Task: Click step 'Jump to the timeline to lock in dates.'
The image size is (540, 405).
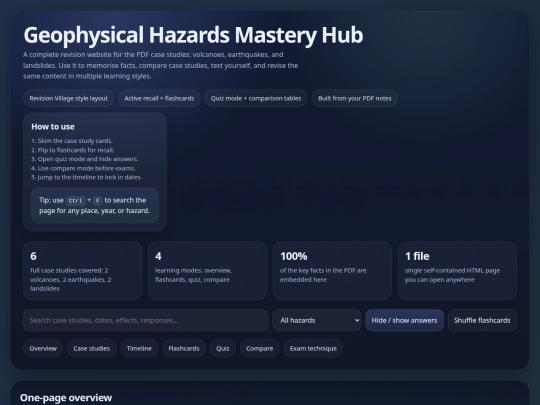Action: tap(86, 177)
